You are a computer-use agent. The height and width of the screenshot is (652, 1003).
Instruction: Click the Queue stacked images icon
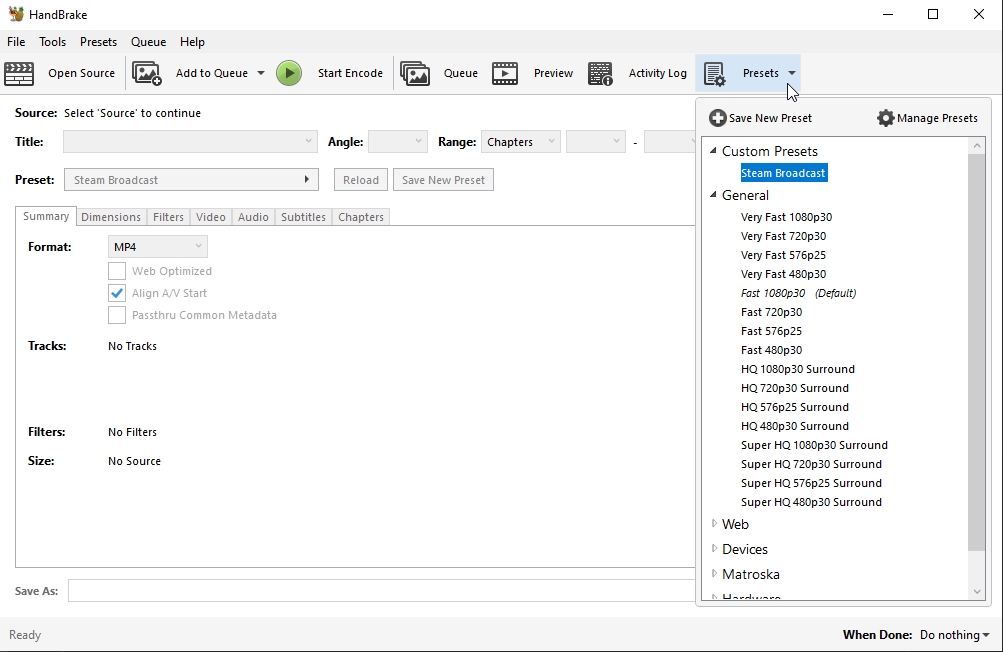tap(415, 74)
